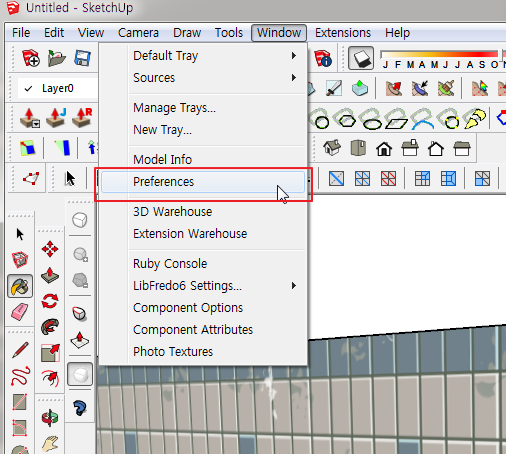Select the Line pencil tool
Viewport: 506px width, 454px height.
coord(20,350)
